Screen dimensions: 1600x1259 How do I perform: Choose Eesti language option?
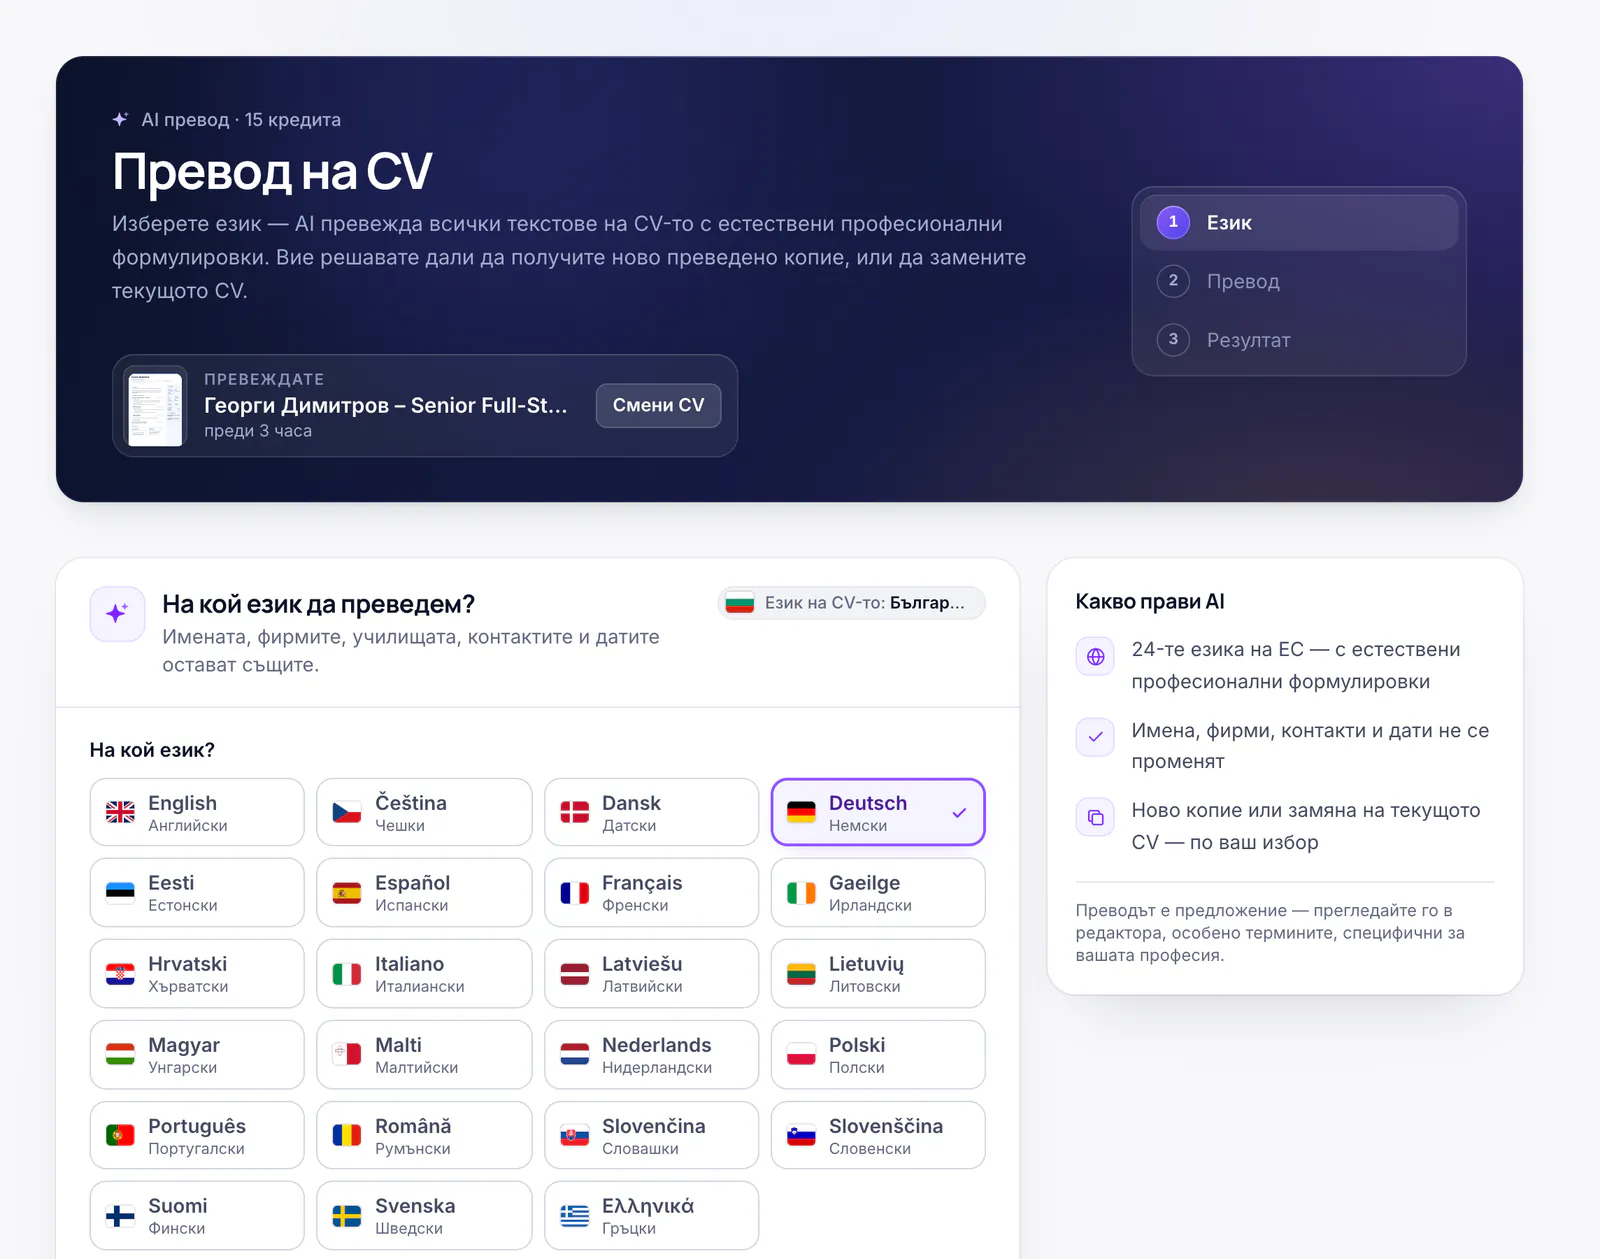197,892
